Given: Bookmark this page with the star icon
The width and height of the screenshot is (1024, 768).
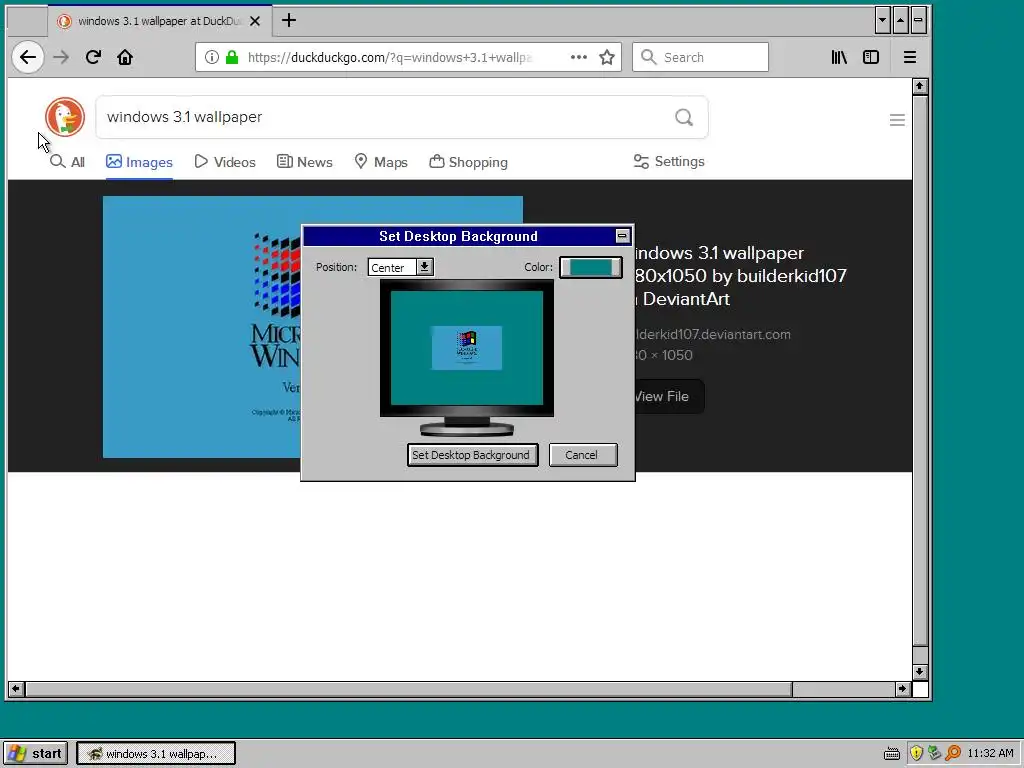Looking at the screenshot, I should coord(607,57).
